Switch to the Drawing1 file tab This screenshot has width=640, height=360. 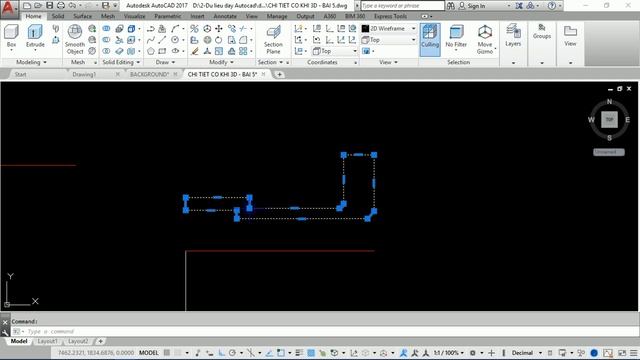coord(84,74)
